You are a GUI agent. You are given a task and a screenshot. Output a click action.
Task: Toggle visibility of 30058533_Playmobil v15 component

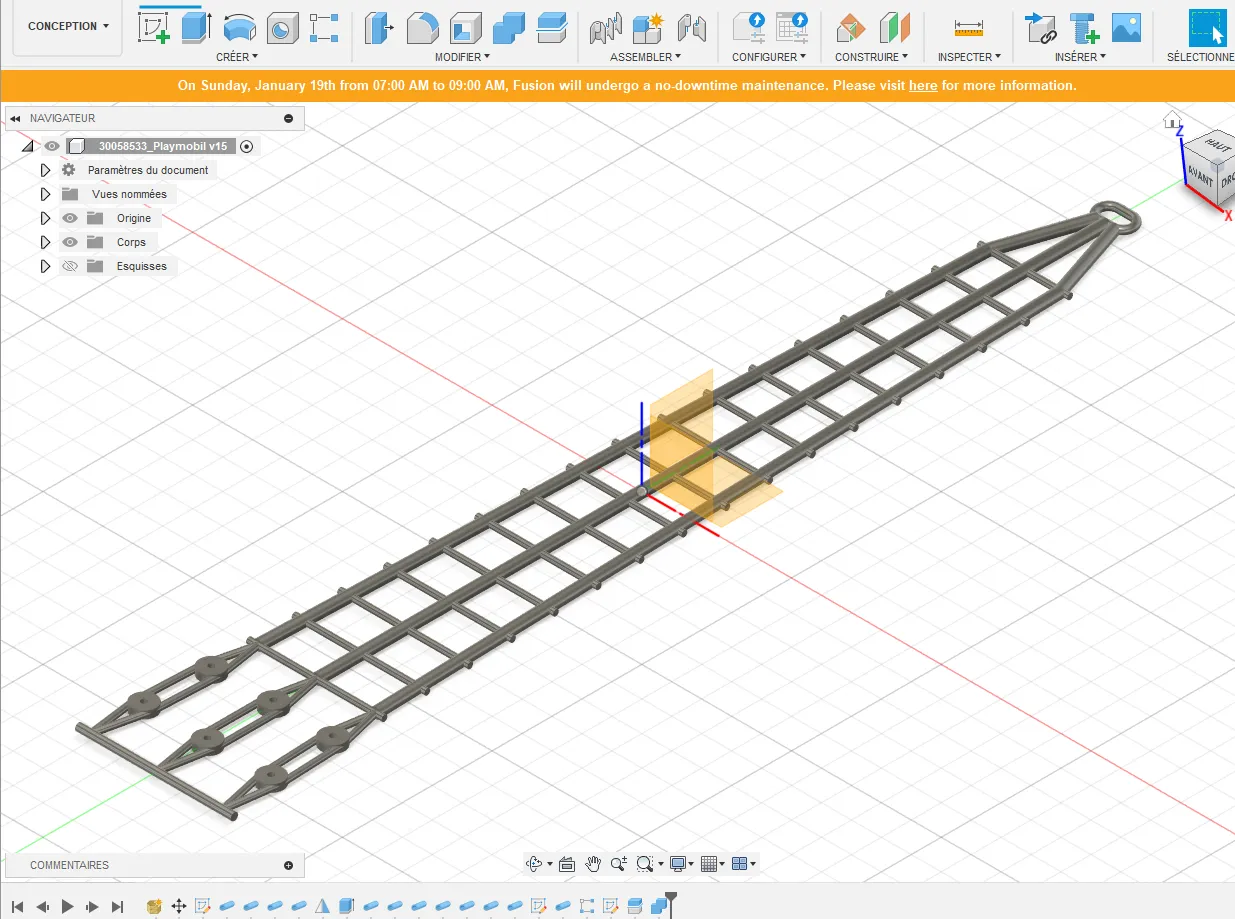click(52, 146)
